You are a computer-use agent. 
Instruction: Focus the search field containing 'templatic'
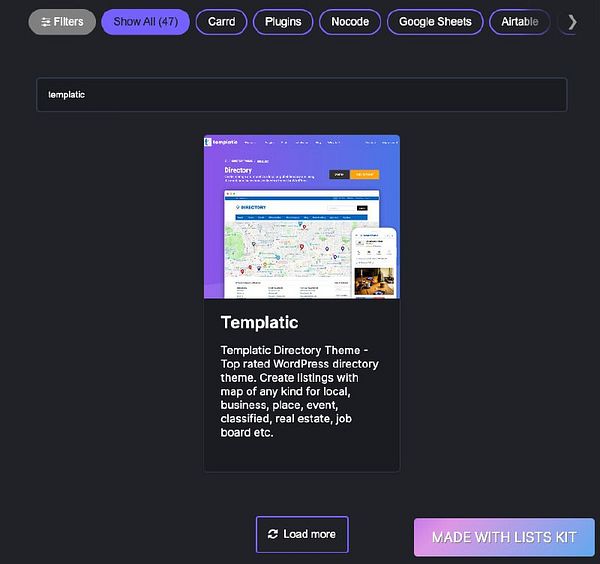[302, 95]
